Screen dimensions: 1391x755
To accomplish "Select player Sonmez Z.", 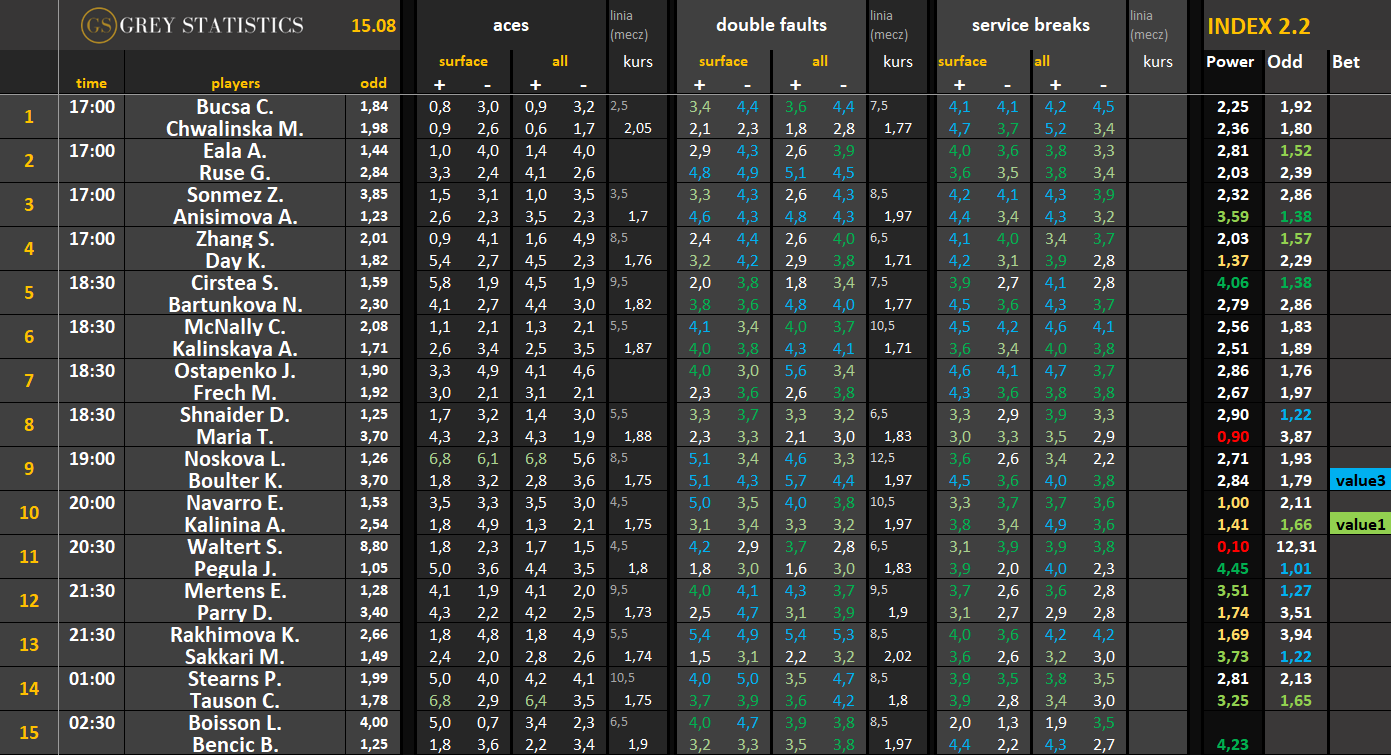I will 235,195.
